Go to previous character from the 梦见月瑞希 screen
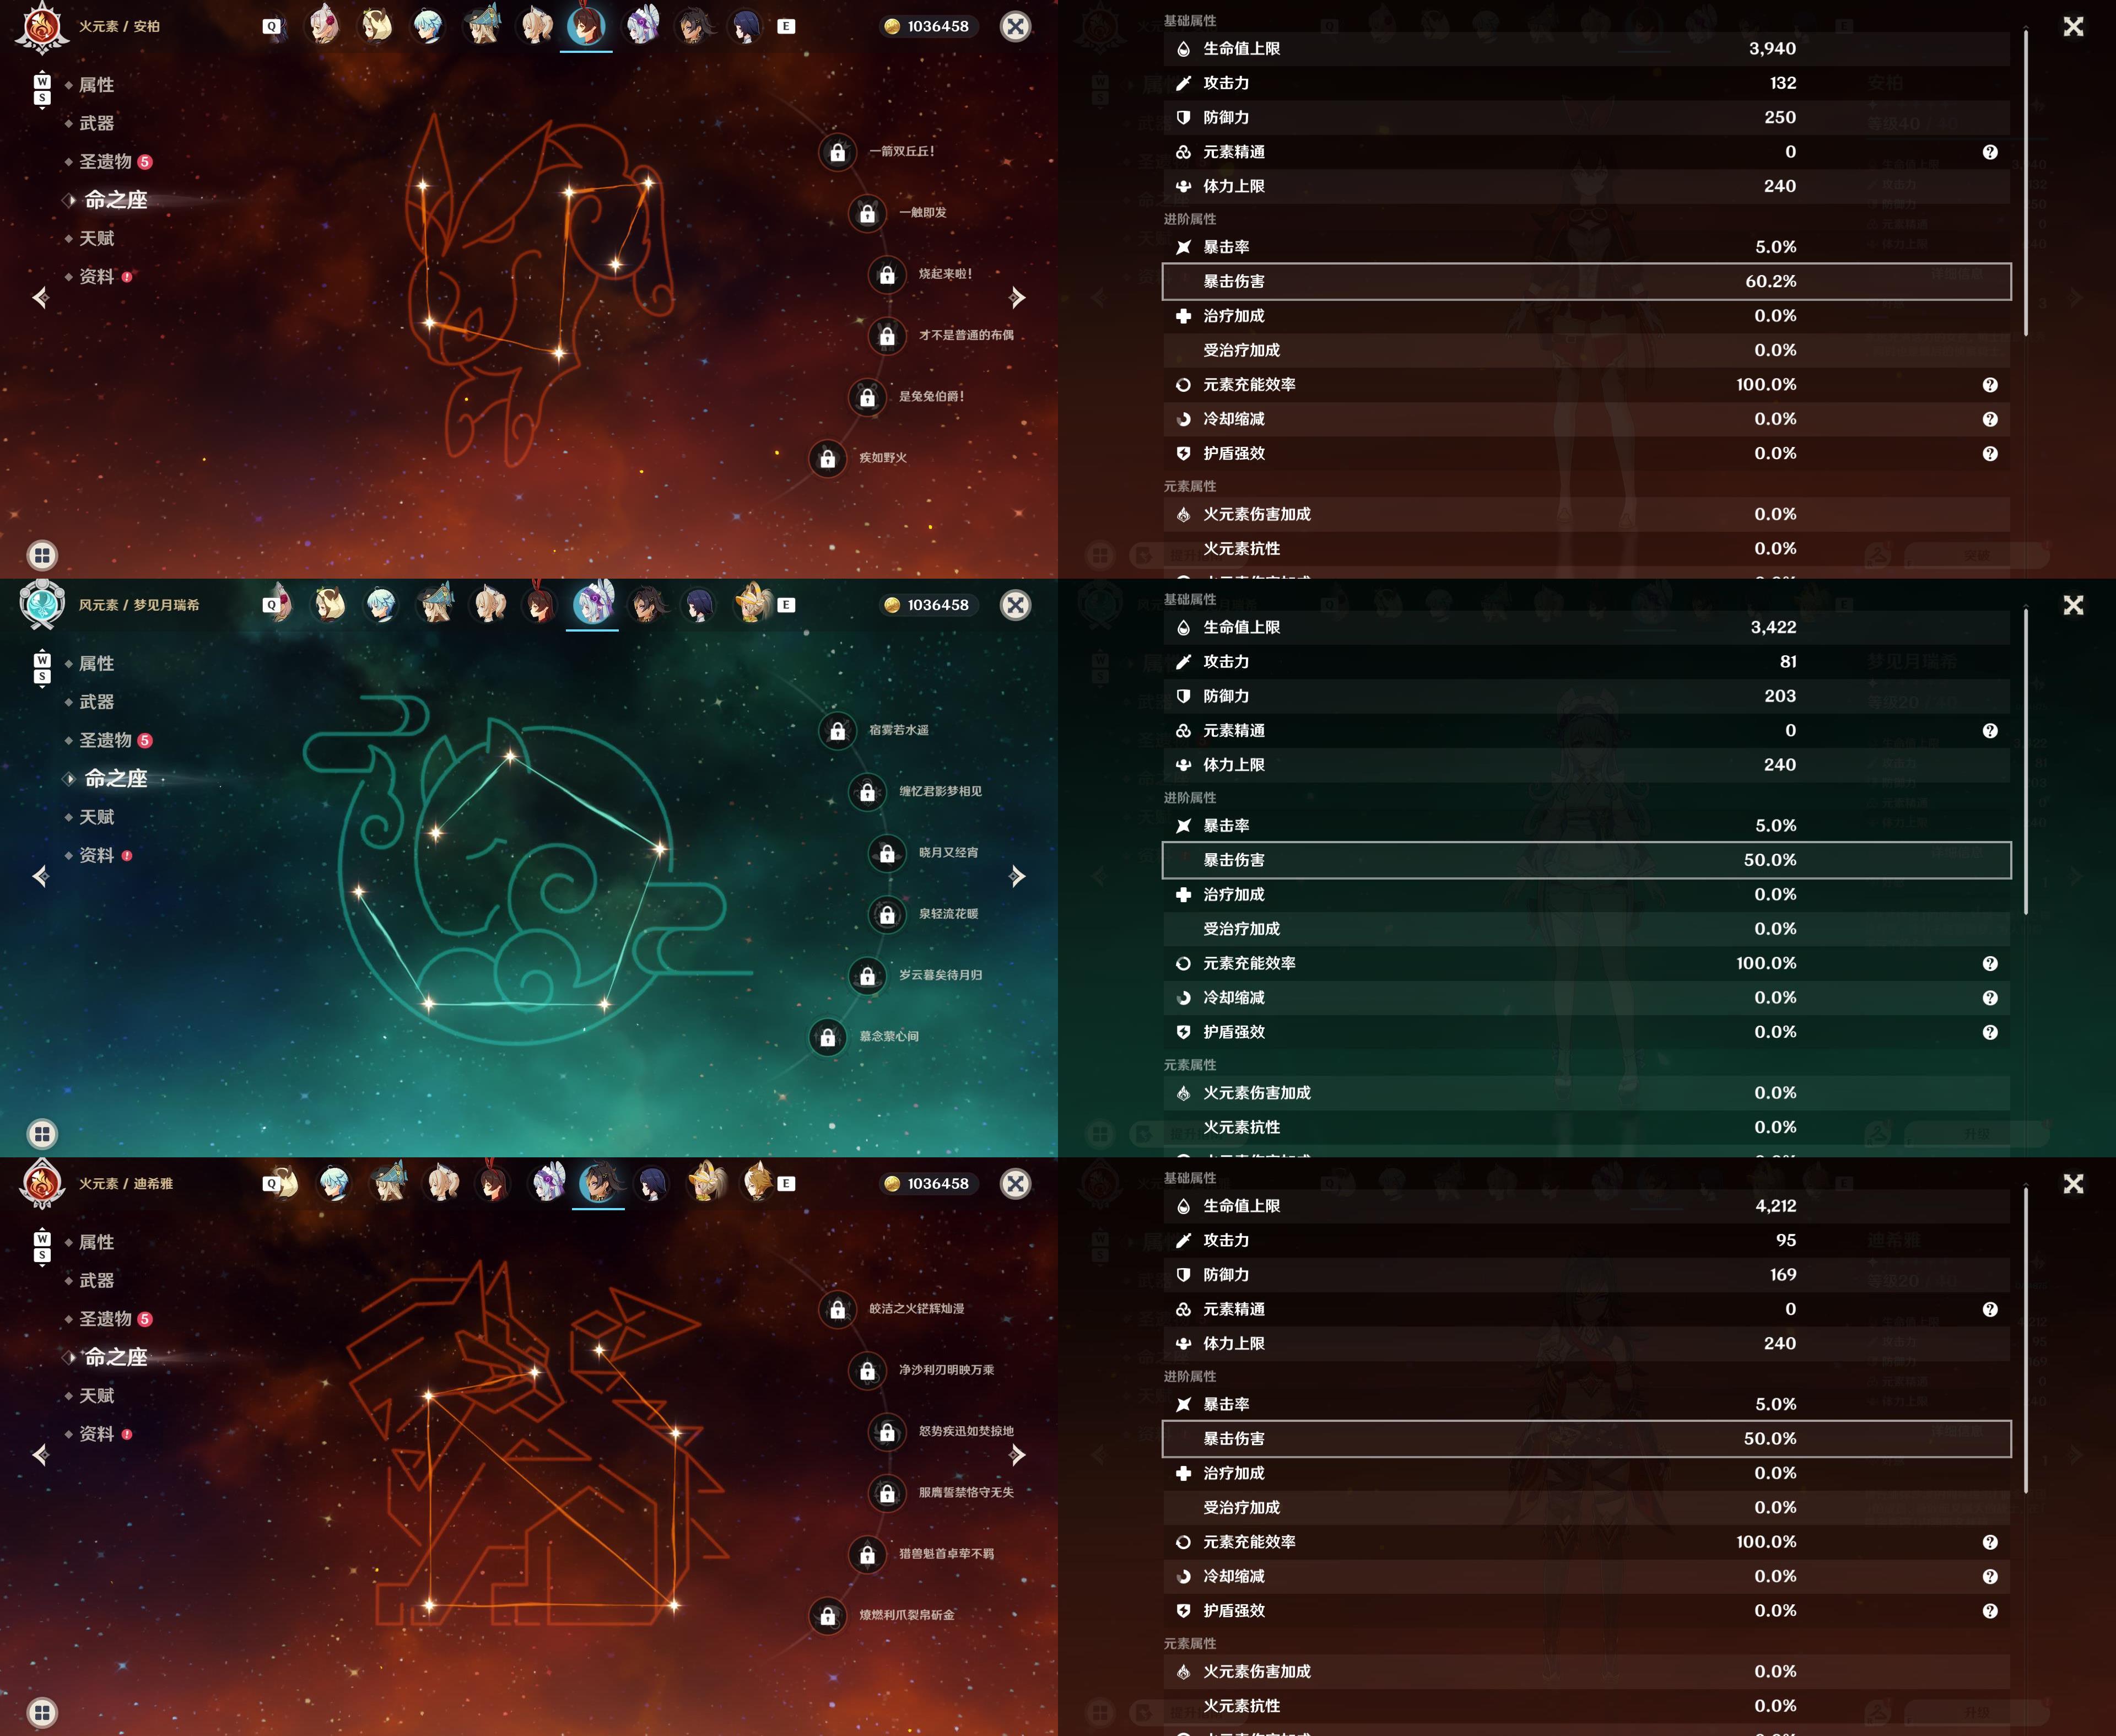This screenshot has width=2116, height=1736. coord(41,876)
